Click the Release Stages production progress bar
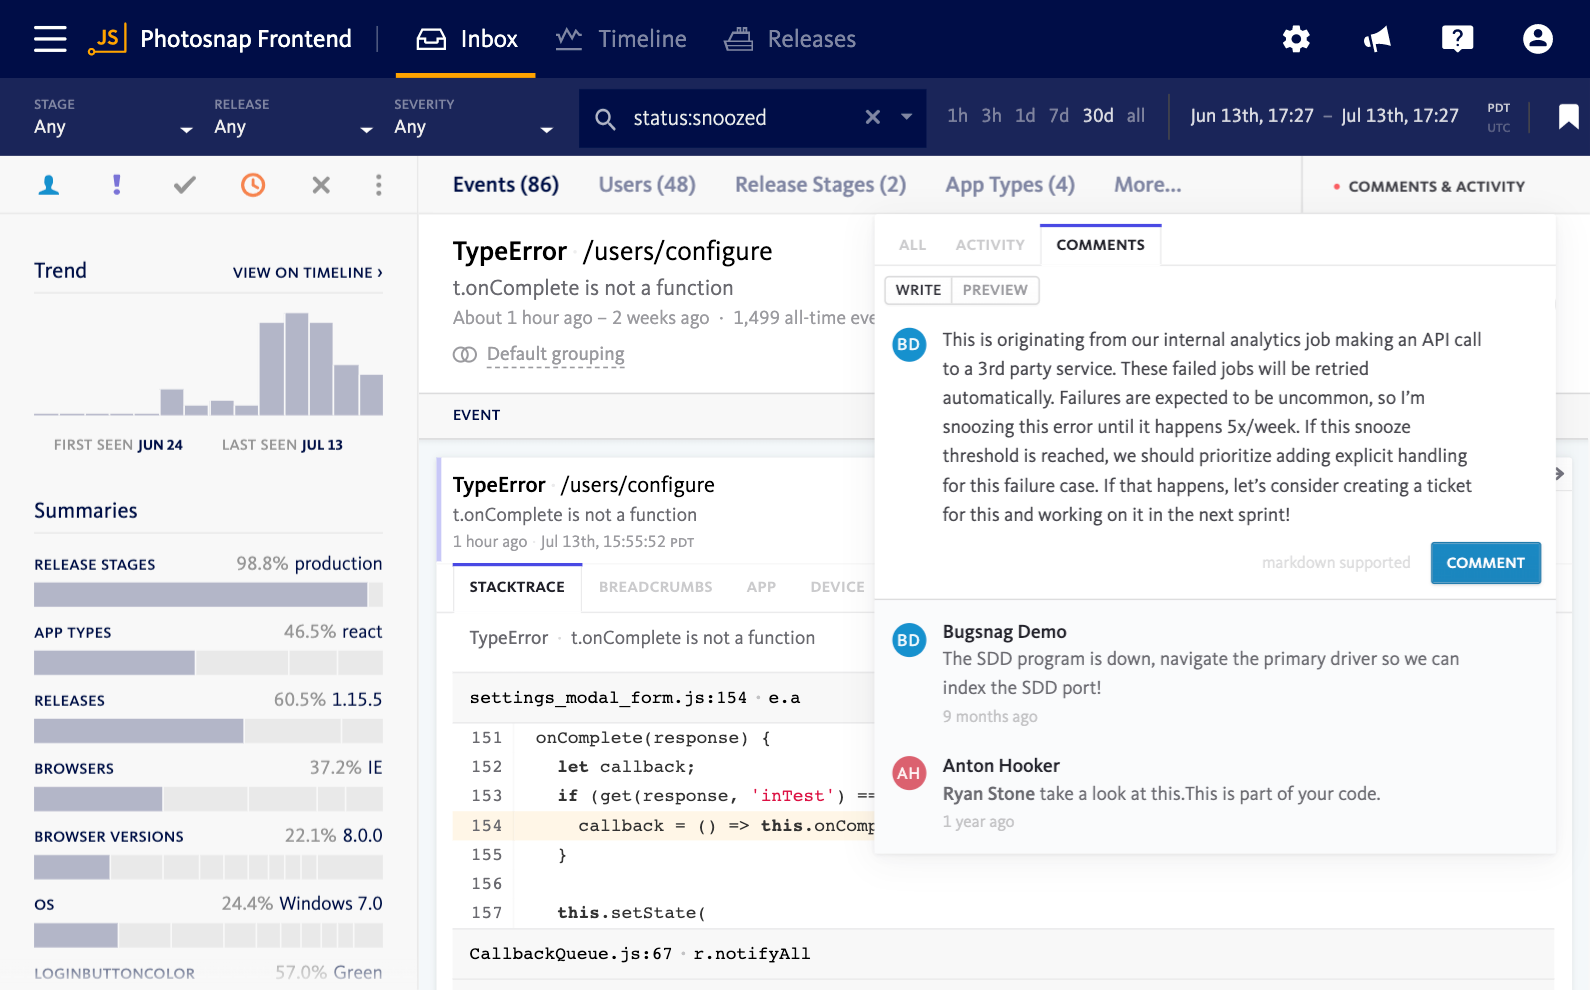 208,595
